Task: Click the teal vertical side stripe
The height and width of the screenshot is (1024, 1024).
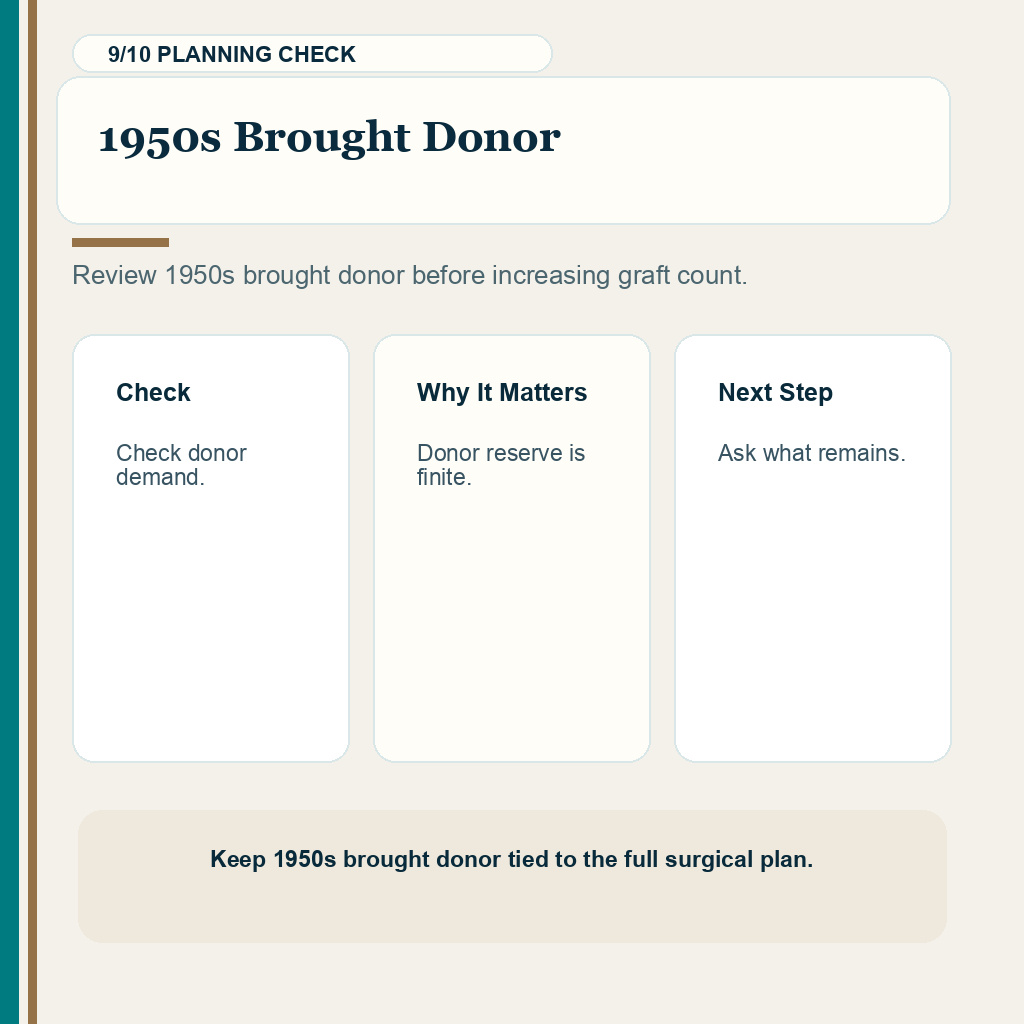Action: tap(10, 512)
